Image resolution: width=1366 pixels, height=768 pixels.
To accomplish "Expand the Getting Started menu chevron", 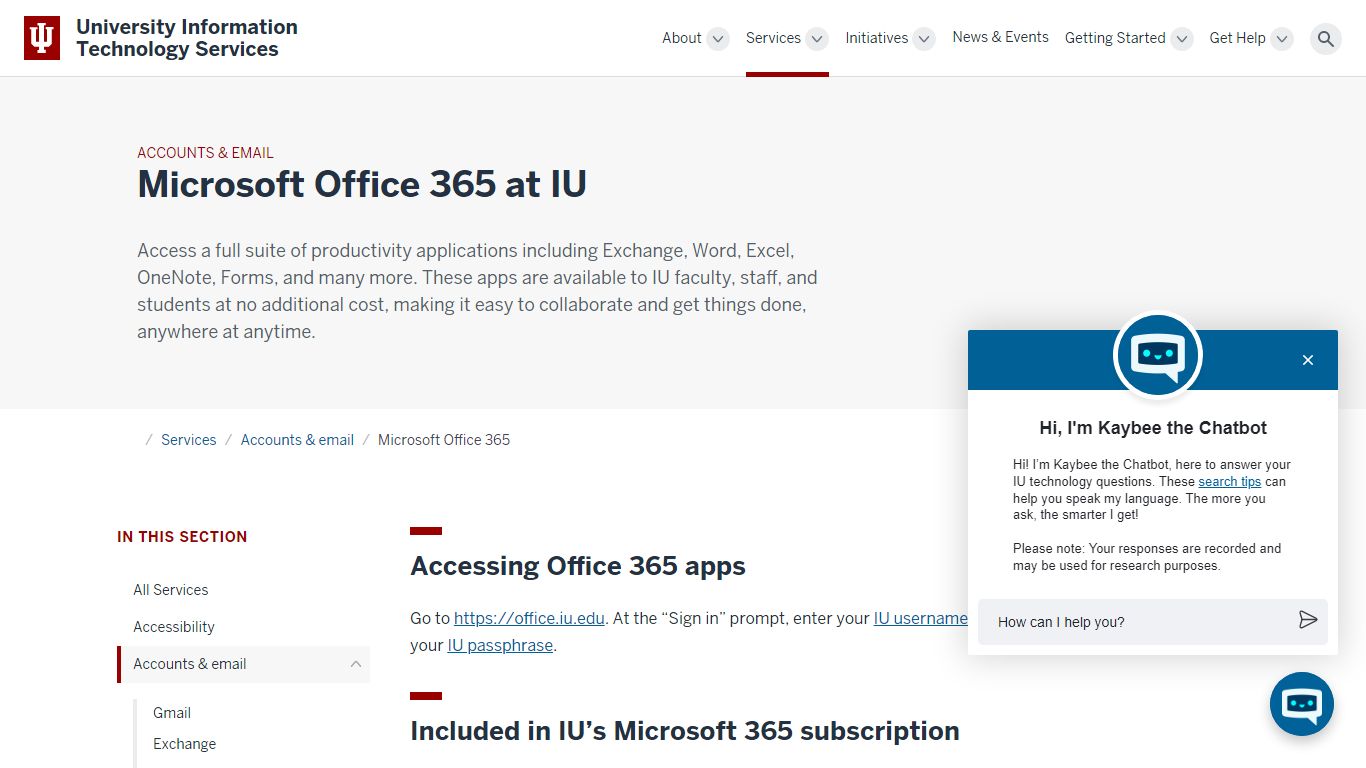I will coord(1182,39).
